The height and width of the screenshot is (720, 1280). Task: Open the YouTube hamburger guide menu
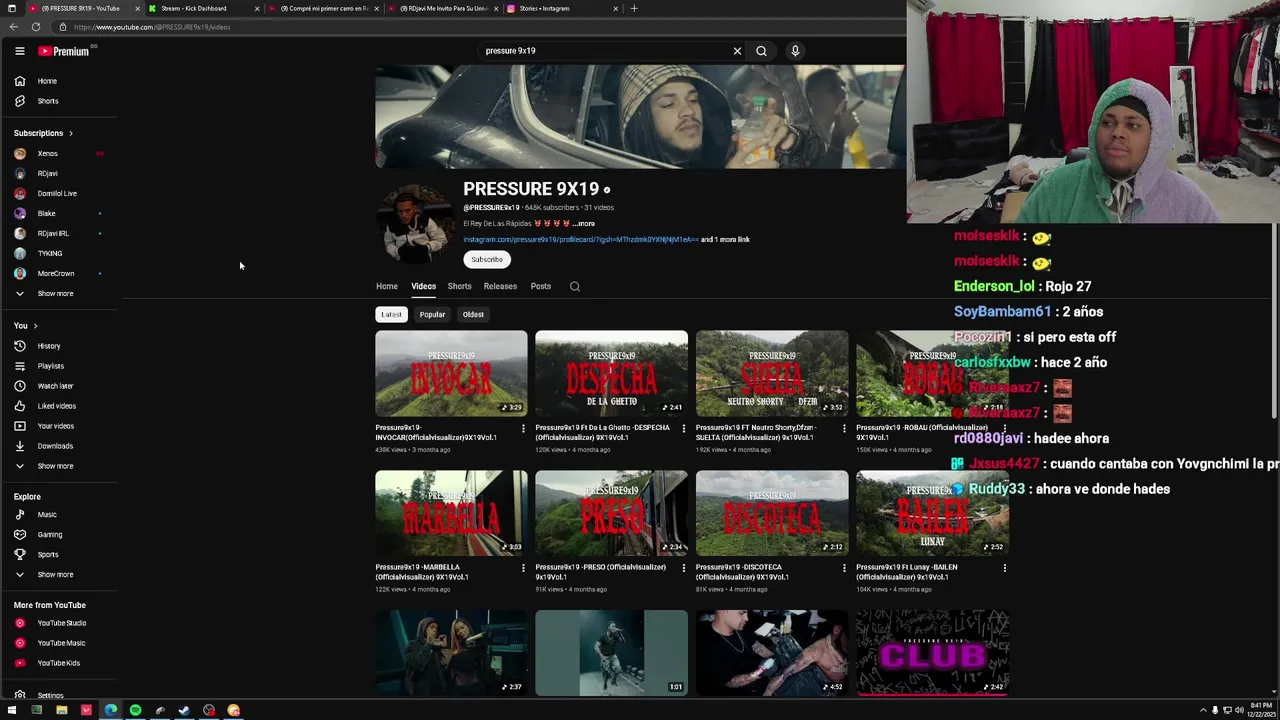19,51
